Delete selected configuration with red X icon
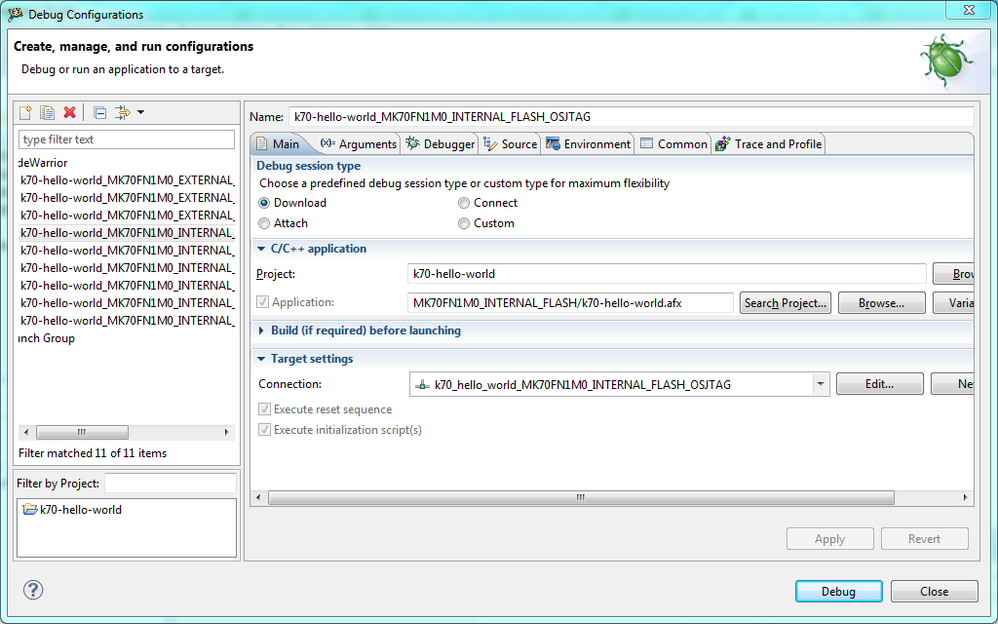Image resolution: width=998 pixels, height=624 pixels. coord(69,113)
